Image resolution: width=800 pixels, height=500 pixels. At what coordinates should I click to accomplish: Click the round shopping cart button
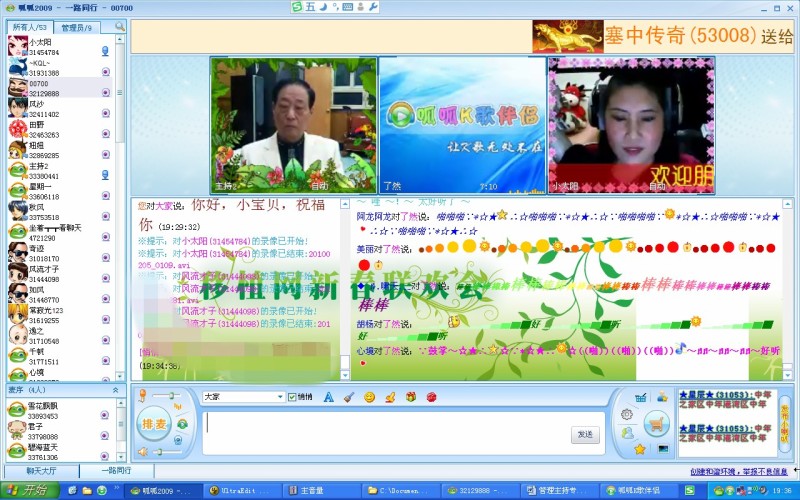pos(657,424)
